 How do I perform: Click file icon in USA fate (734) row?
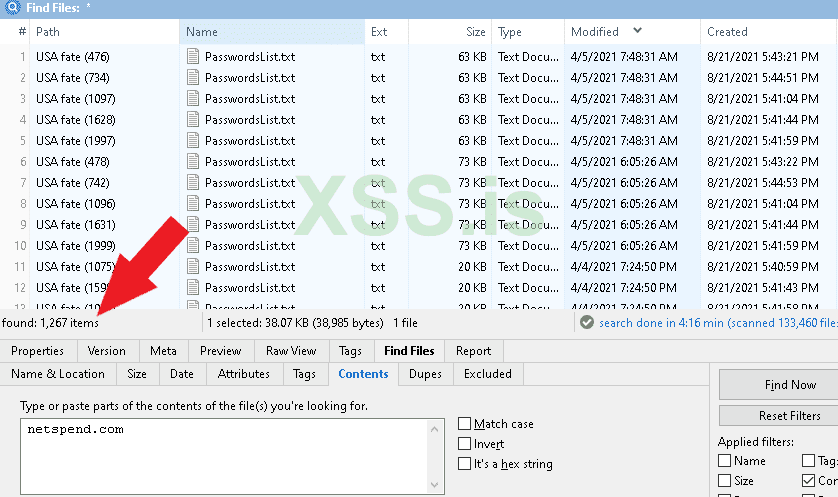tap(193, 77)
